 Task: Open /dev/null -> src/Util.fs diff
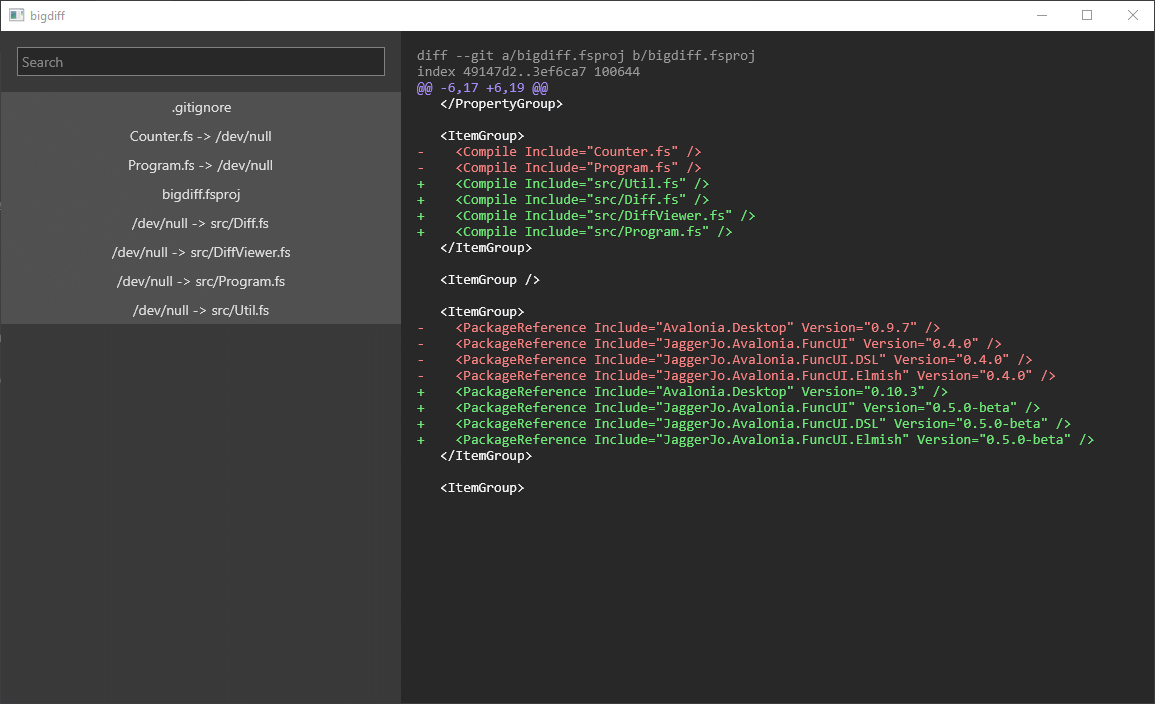201,310
